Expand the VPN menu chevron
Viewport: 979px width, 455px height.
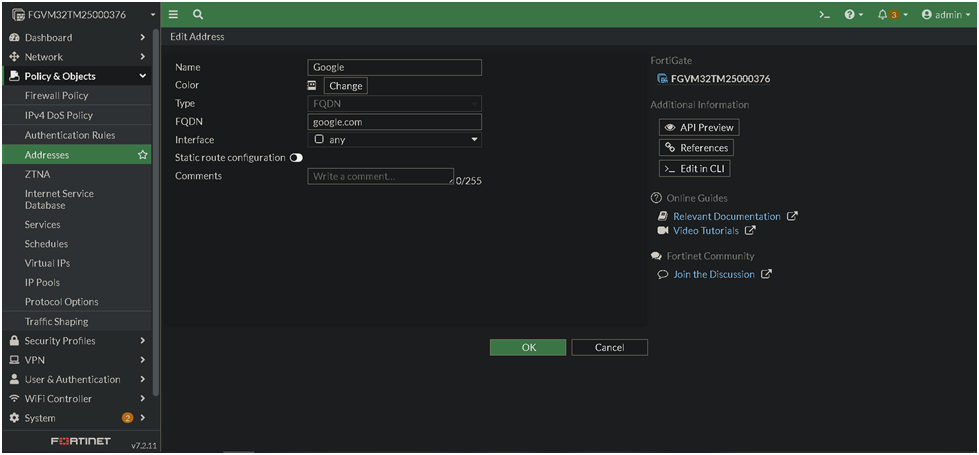143,360
